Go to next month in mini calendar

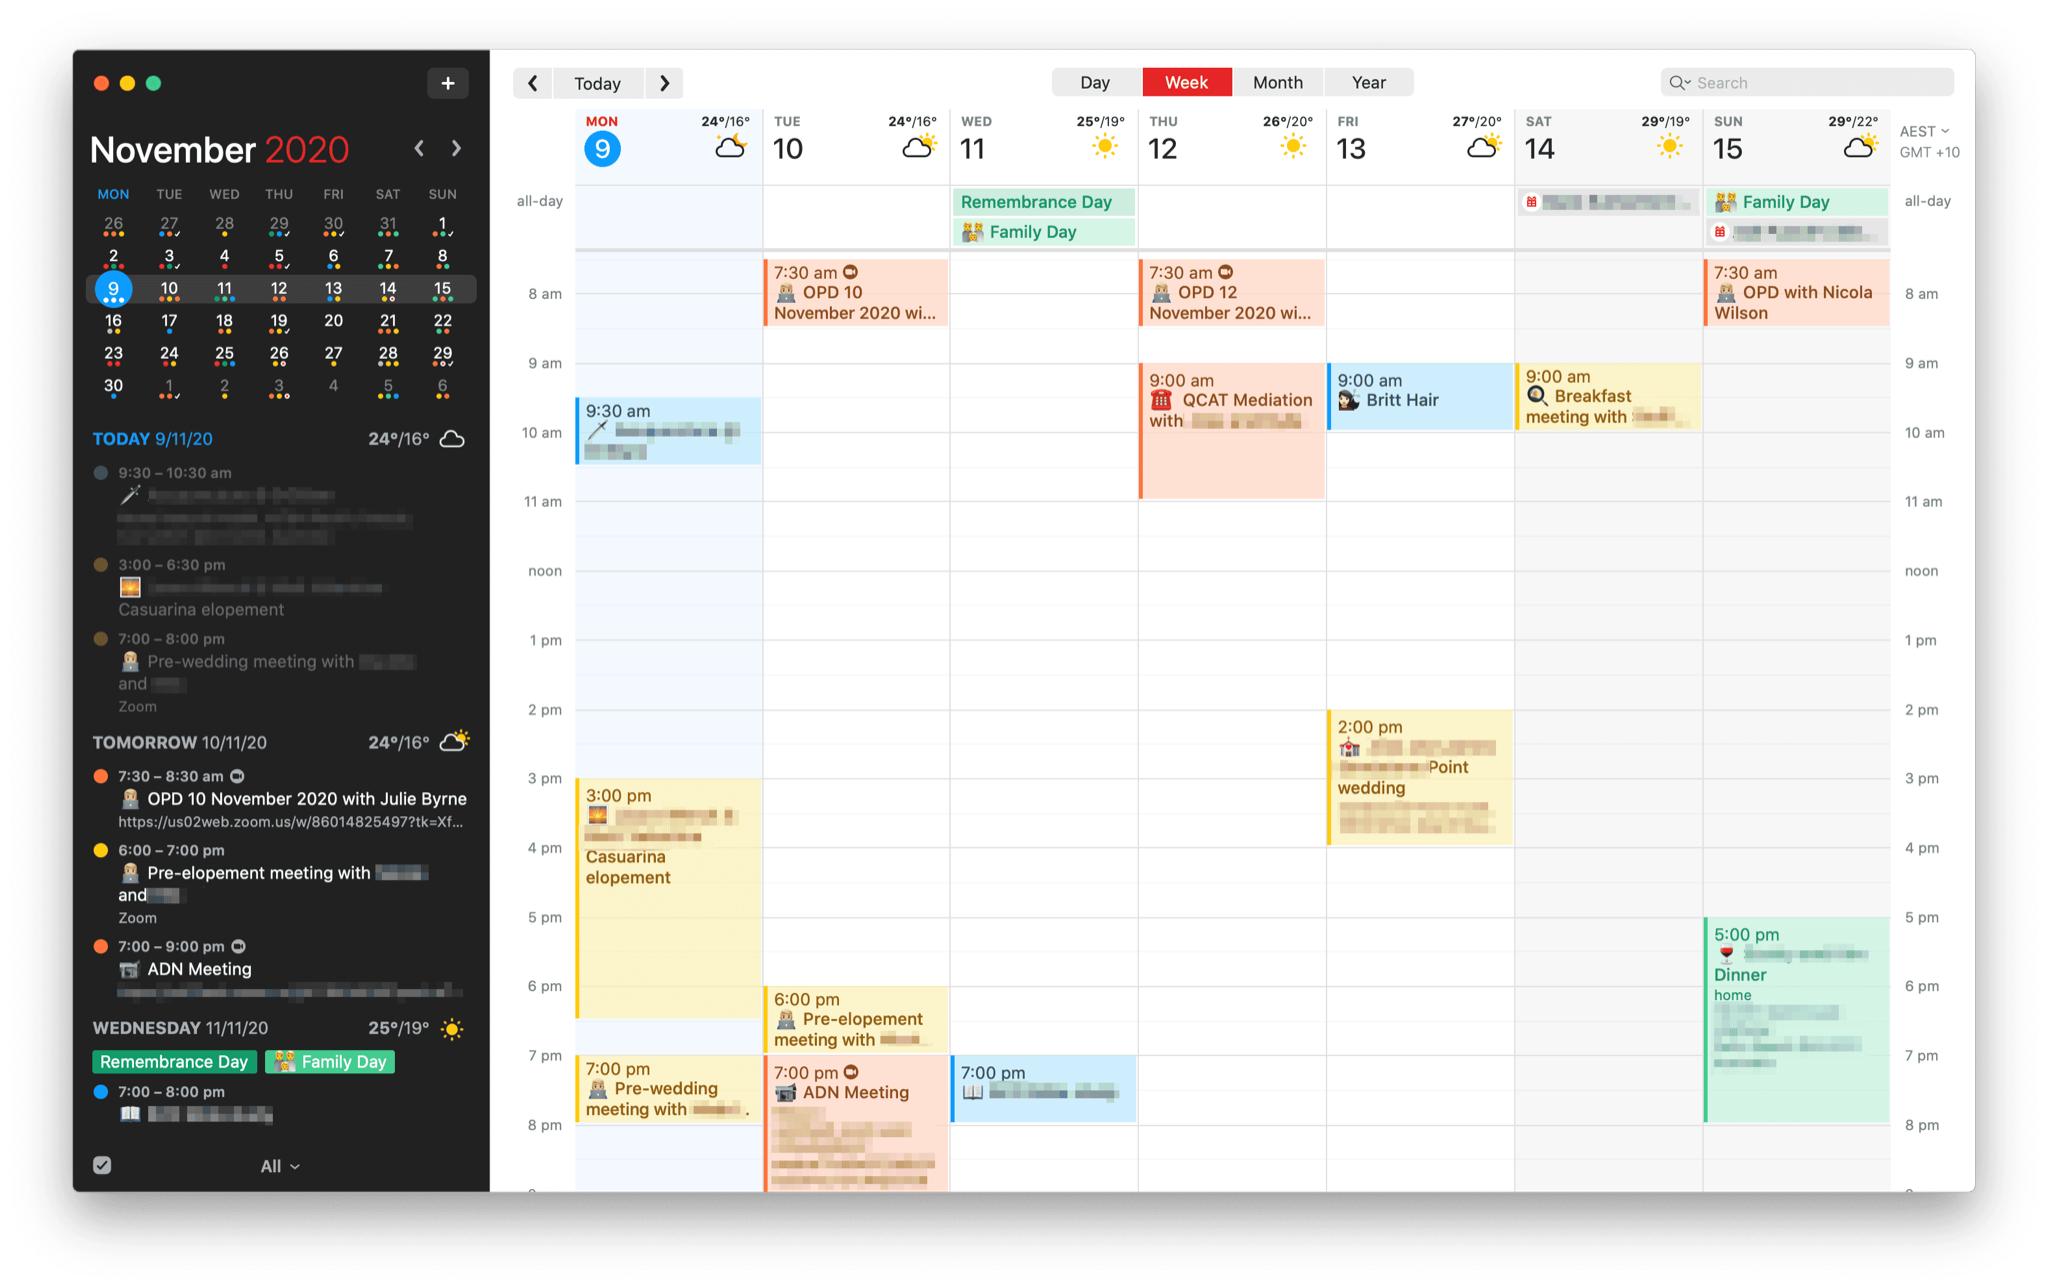point(457,148)
